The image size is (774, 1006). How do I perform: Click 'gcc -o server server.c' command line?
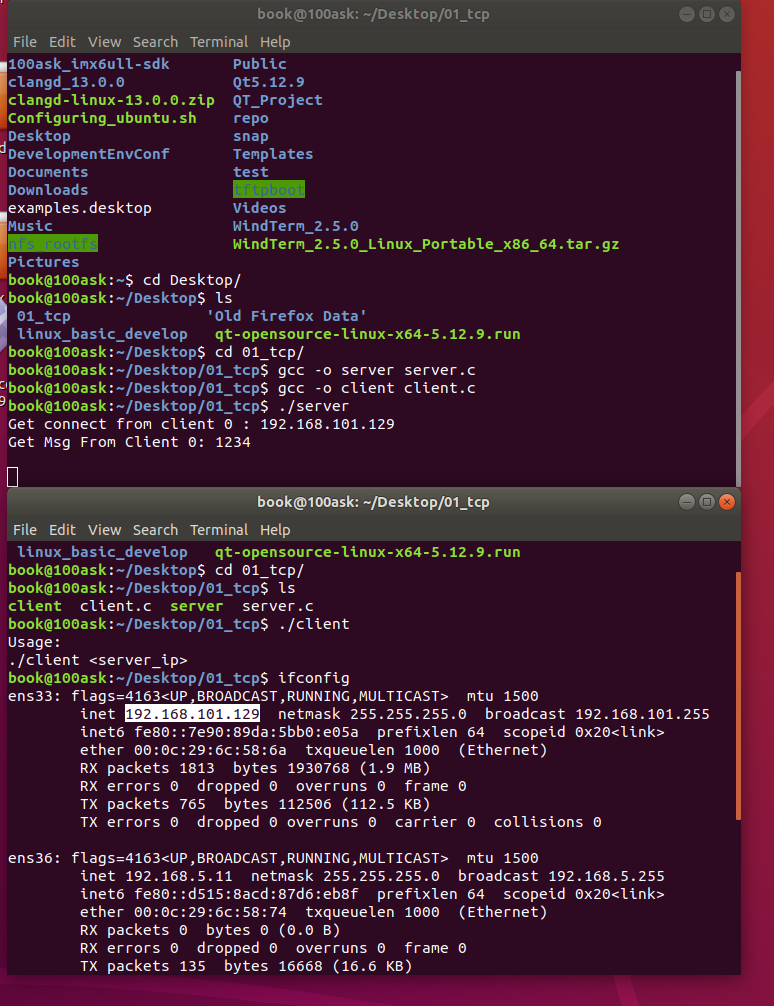coord(377,370)
